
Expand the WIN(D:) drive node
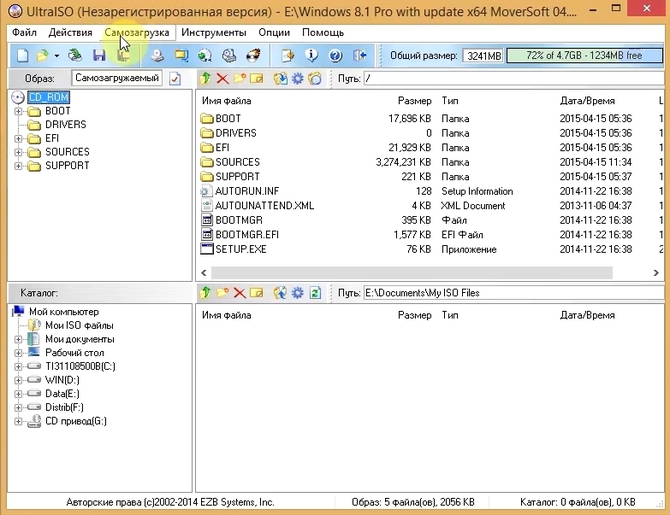coord(18,380)
